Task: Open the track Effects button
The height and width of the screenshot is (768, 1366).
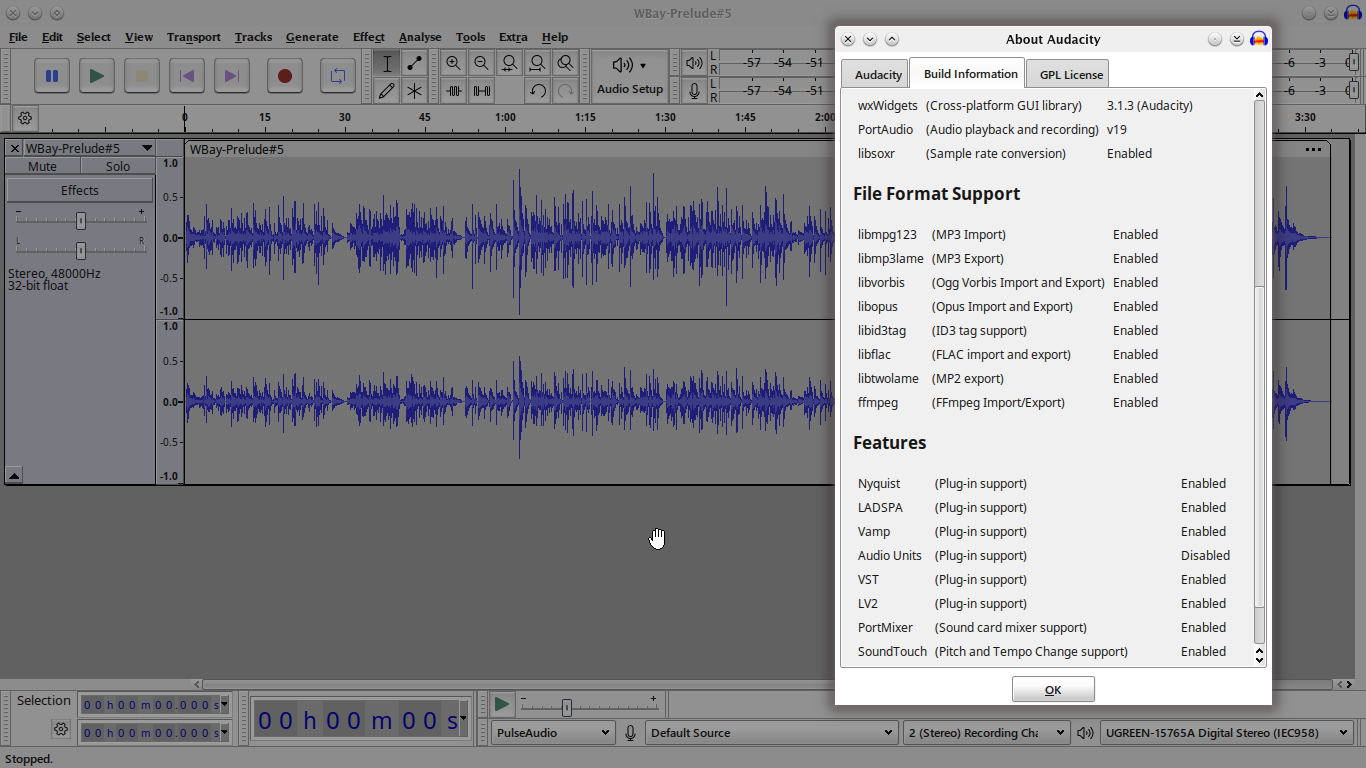Action: 80,190
